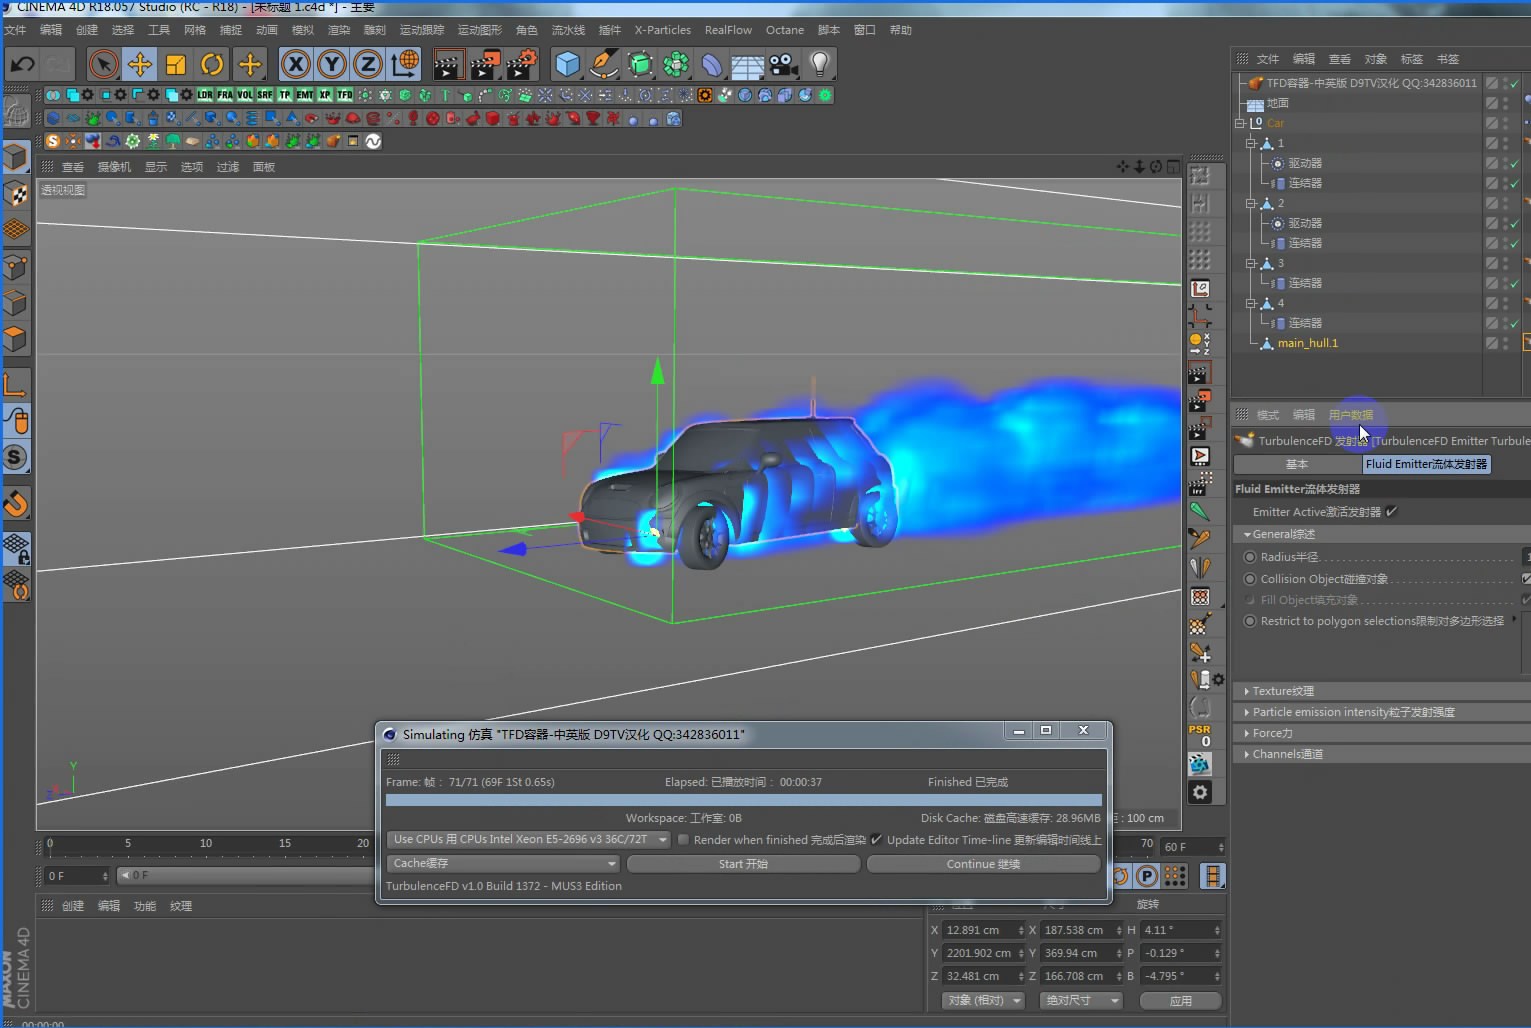
Task: Switch the world coordinate system icon
Action: click(x=405, y=65)
